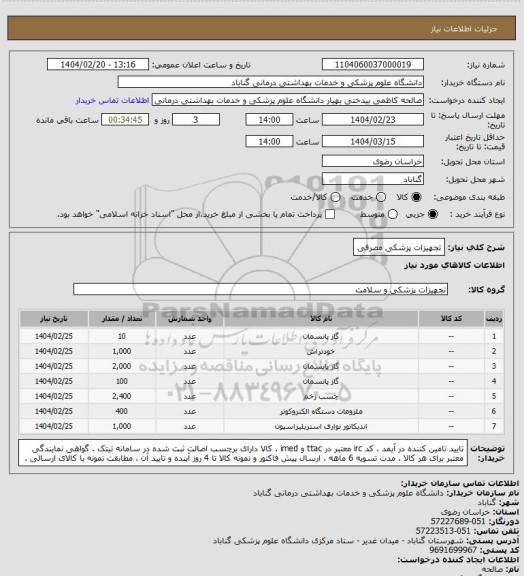Click the delivery city field گناباد
Viewport: 524px width, 576px height.
click(373, 179)
